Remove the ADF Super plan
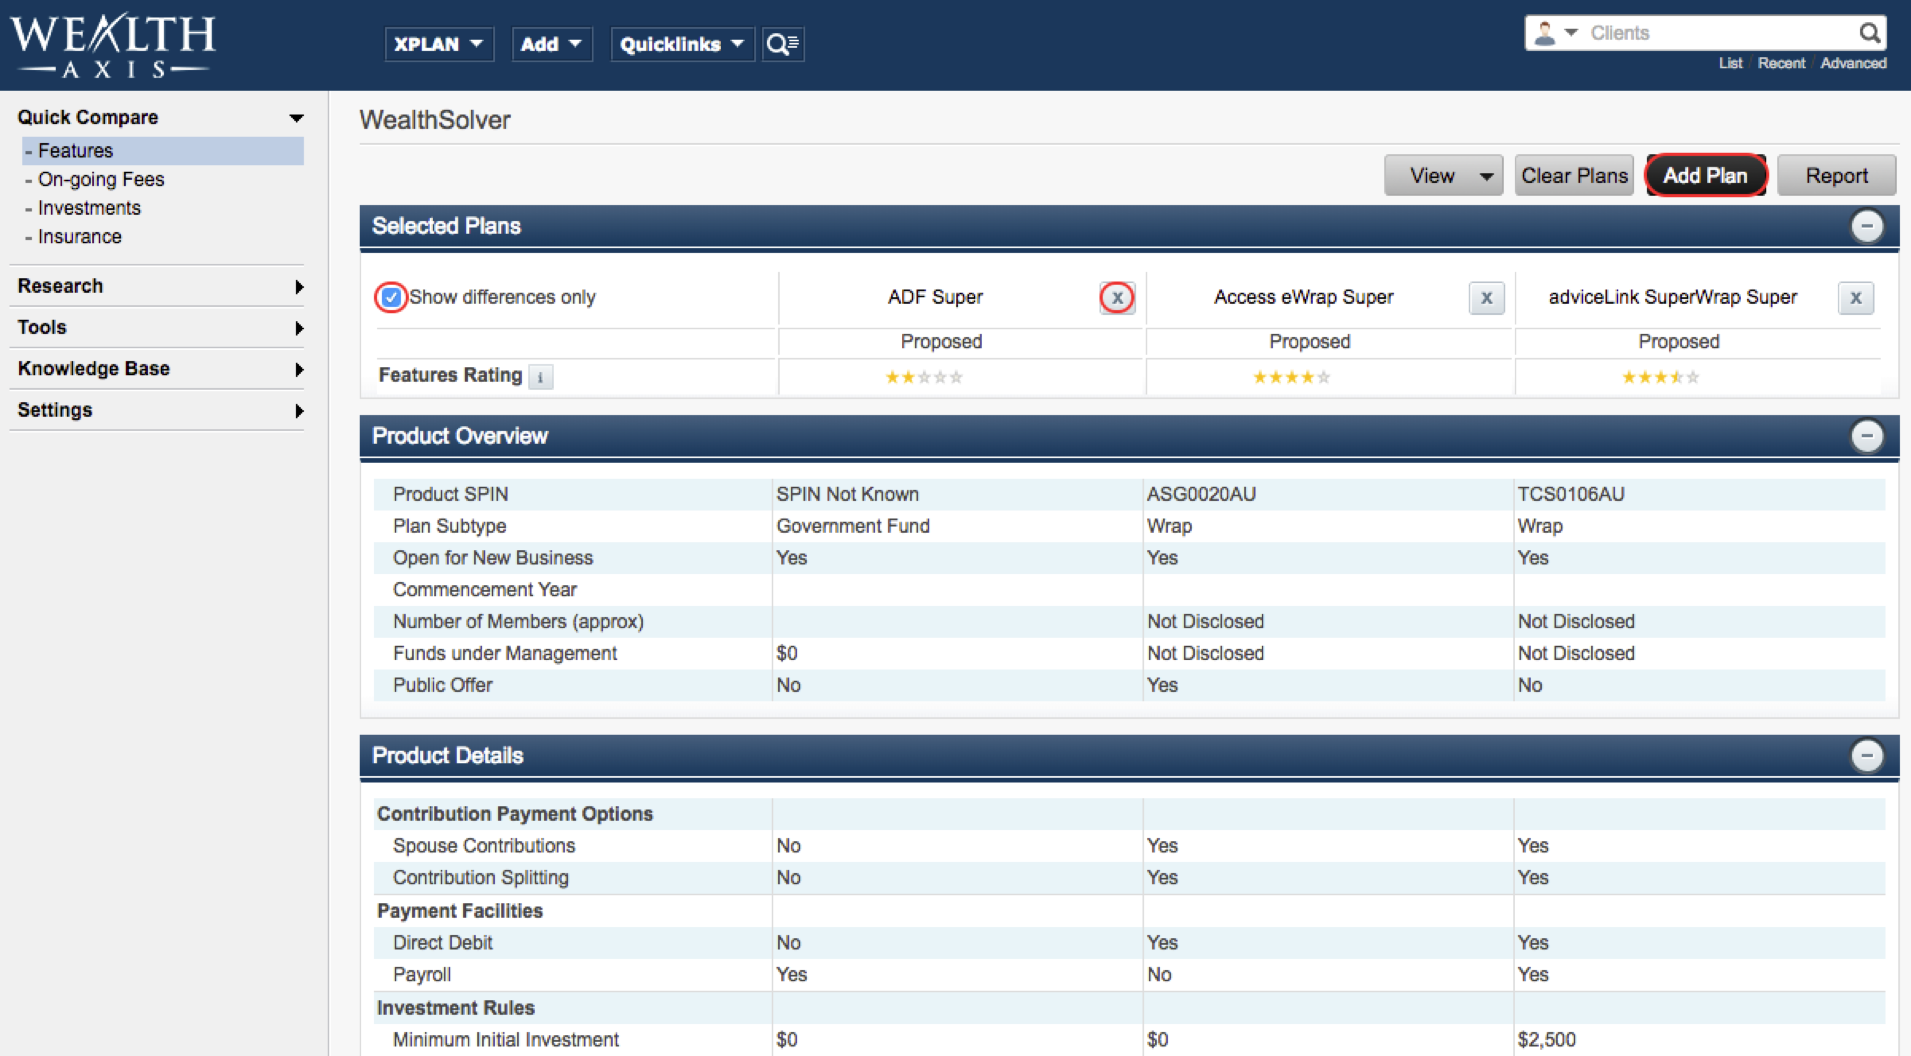The image size is (1911, 1056). (x=1117, y=298)
